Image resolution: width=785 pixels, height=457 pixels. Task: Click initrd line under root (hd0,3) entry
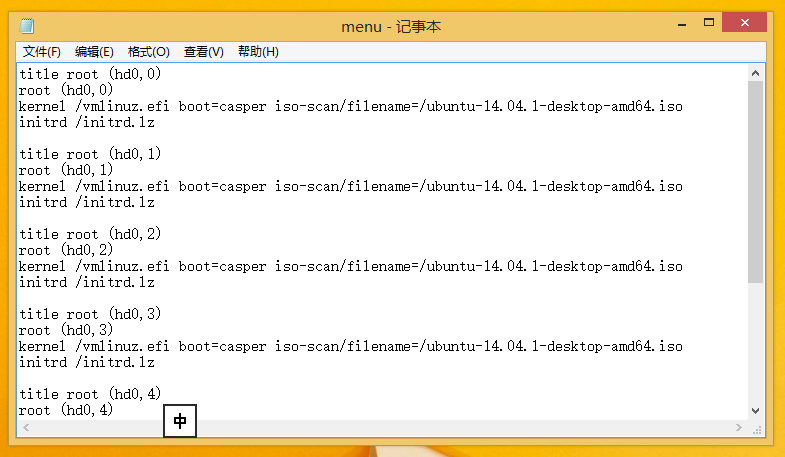click(87, 362)
